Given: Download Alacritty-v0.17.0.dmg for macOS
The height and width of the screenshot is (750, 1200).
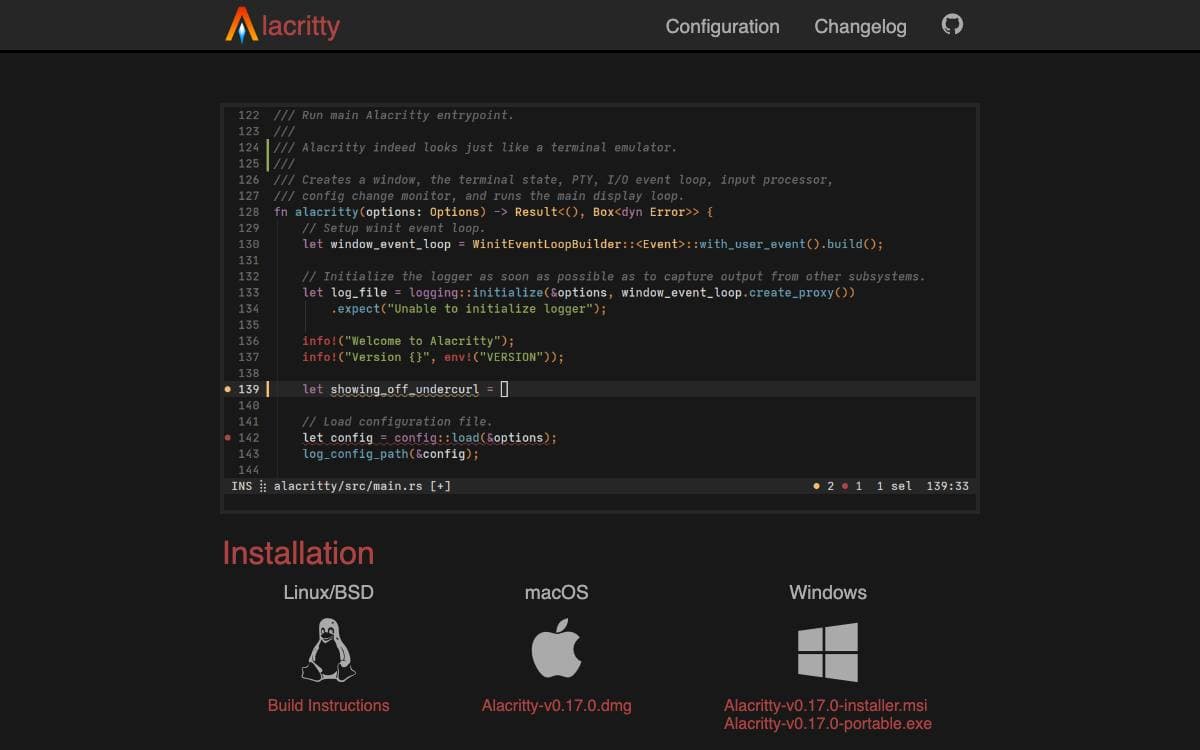Looking at the screenshot, I should 556,705.
